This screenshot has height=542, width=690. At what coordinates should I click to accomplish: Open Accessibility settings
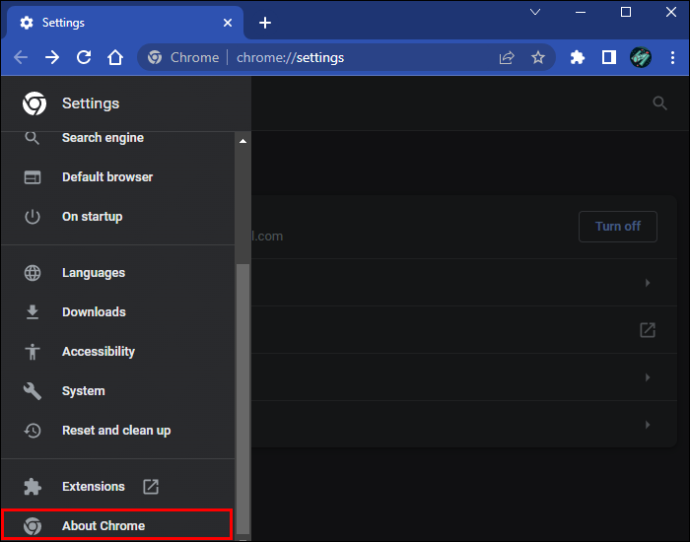117,352
